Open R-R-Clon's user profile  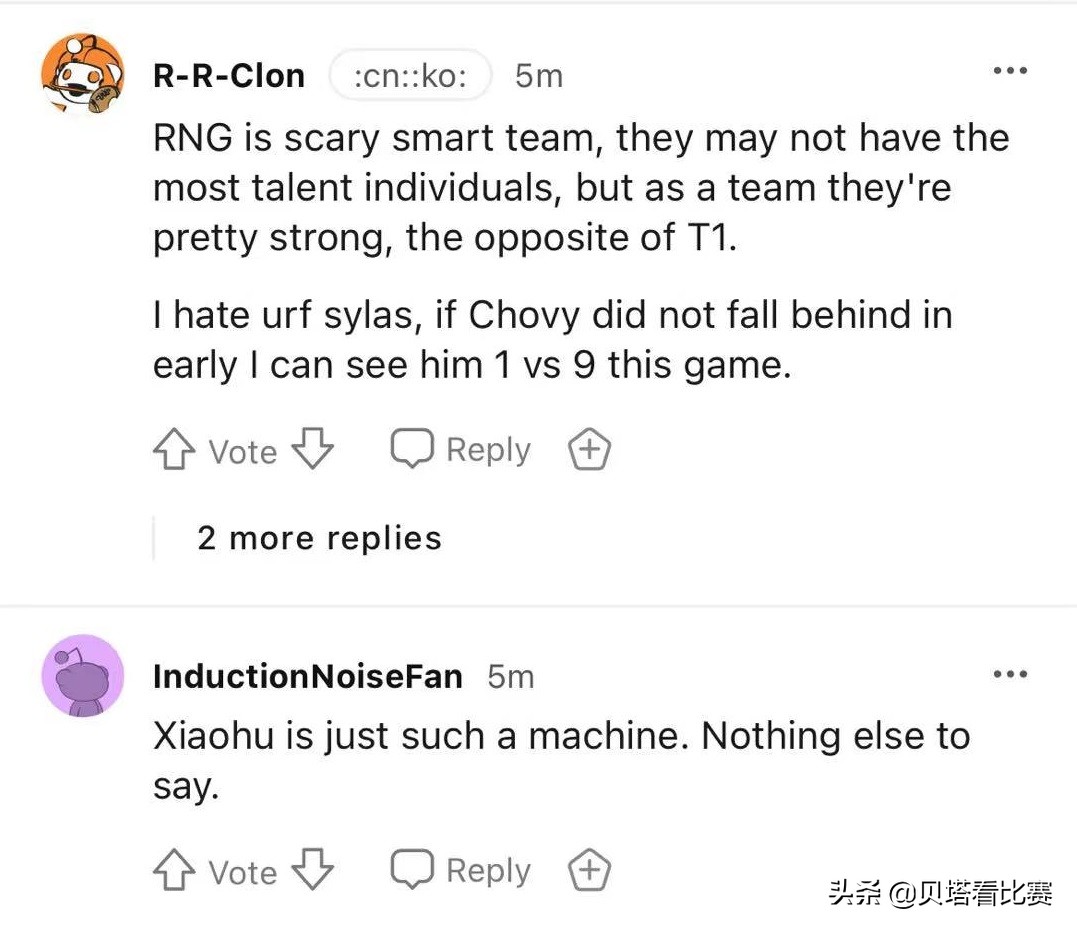click(228, 74)
